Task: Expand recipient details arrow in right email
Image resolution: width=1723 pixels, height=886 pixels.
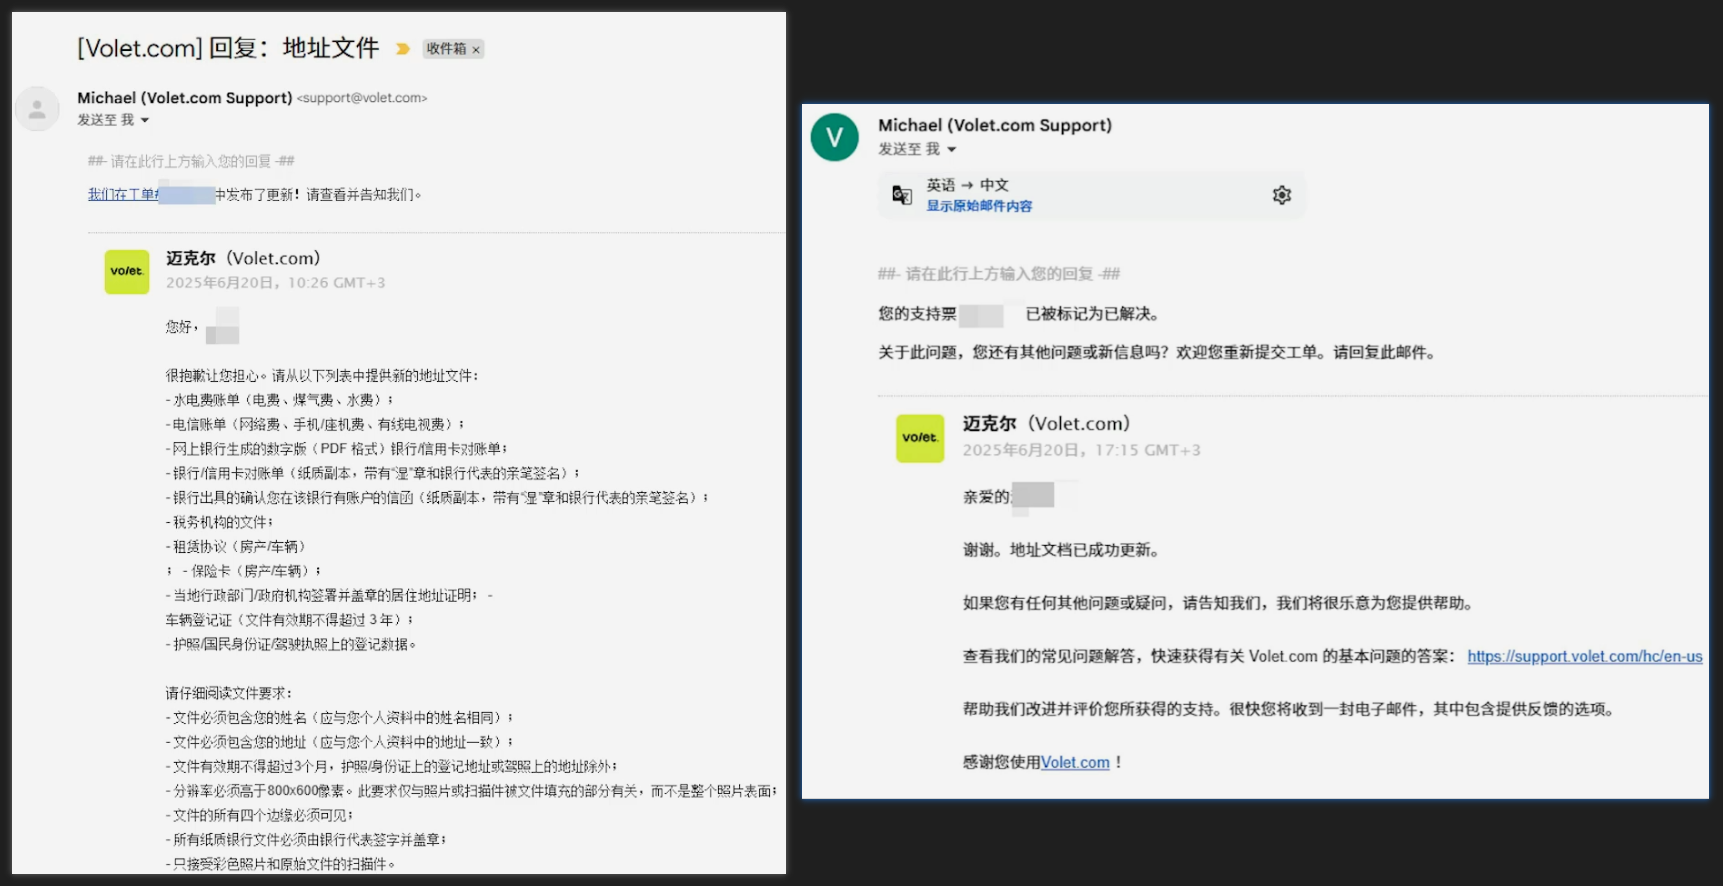Action: [952, 150]
